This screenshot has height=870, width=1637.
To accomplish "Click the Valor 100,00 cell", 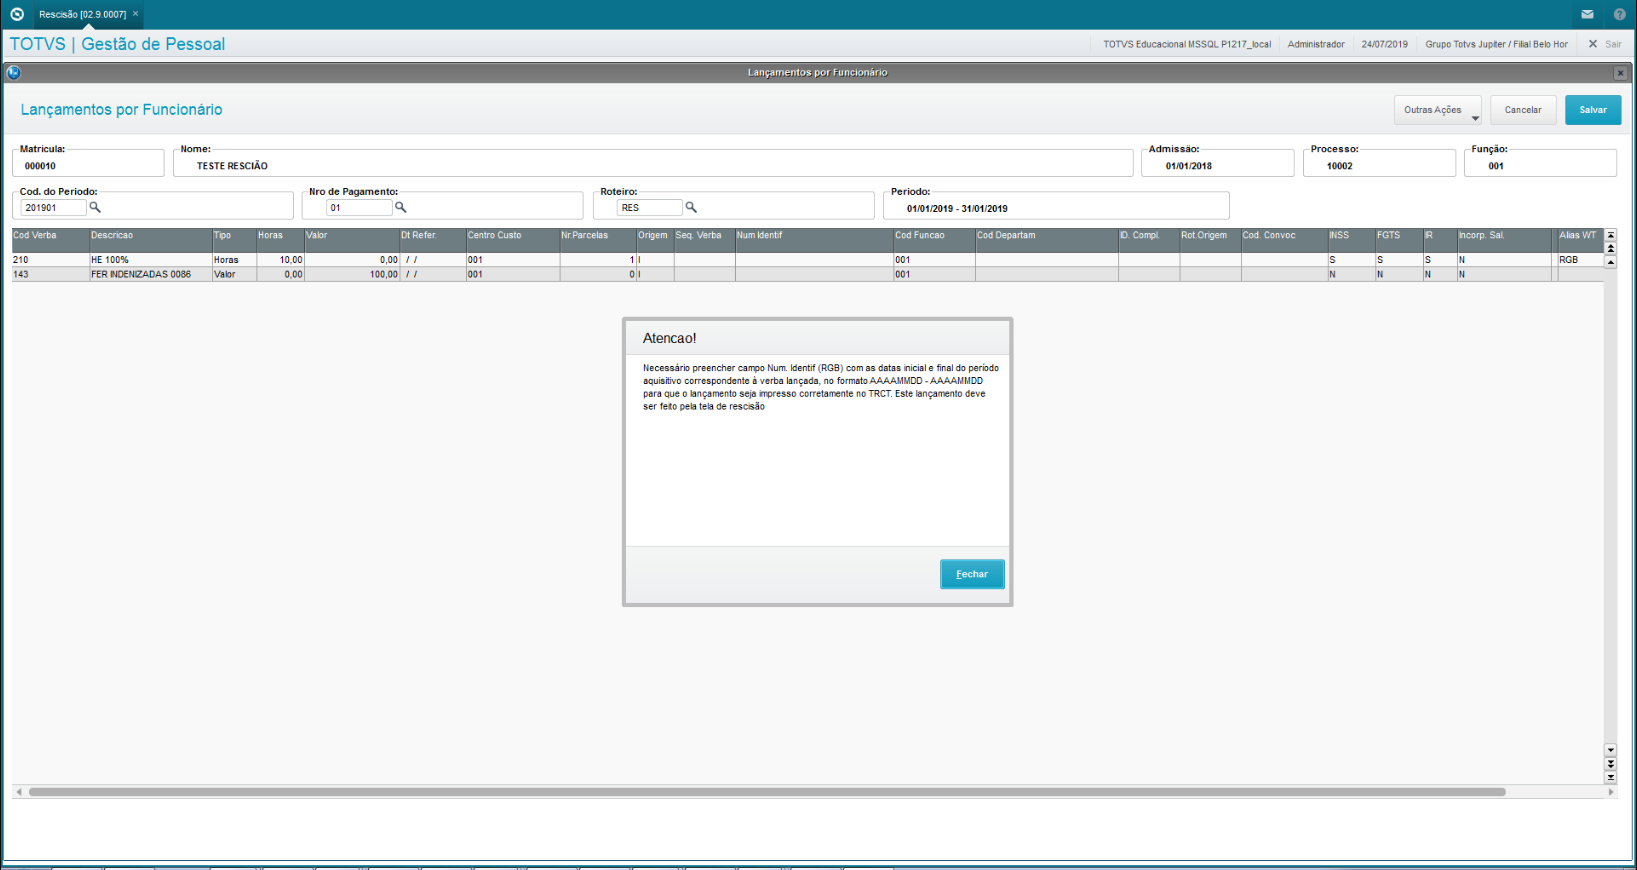I will [x=351, y=274].
